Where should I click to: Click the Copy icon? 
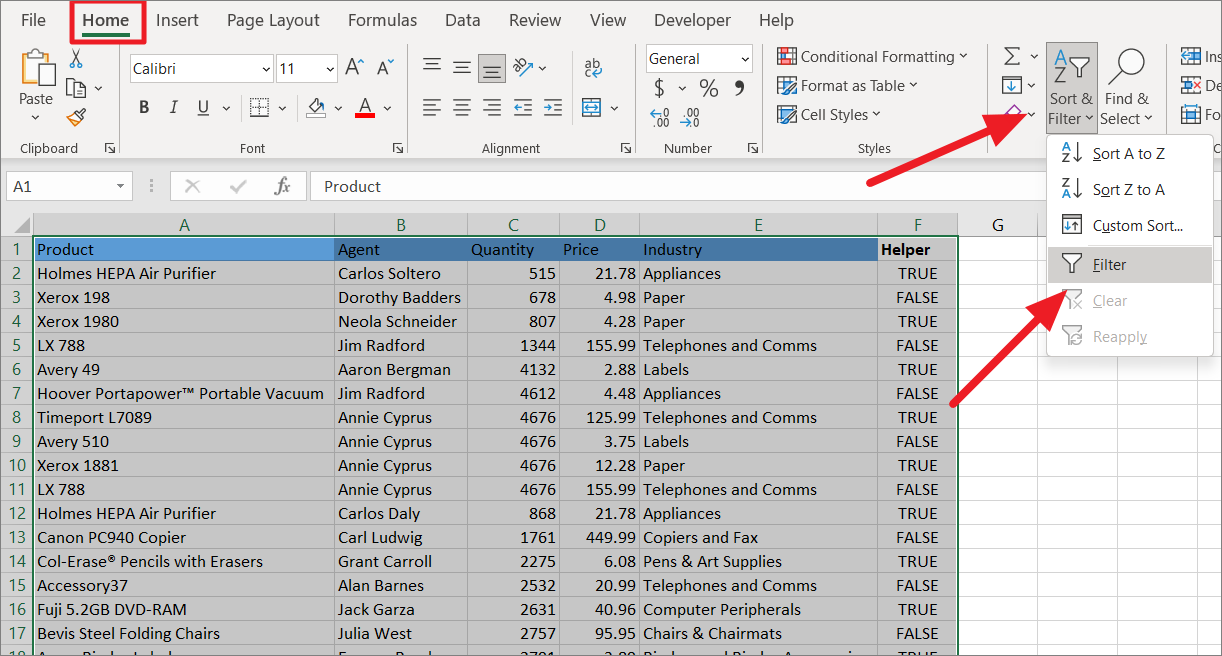(x=76, y=88)
